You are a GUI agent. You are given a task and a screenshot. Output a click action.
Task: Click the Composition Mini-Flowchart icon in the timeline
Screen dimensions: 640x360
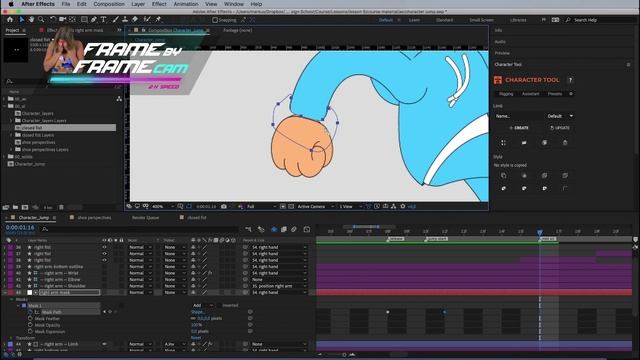249,229
